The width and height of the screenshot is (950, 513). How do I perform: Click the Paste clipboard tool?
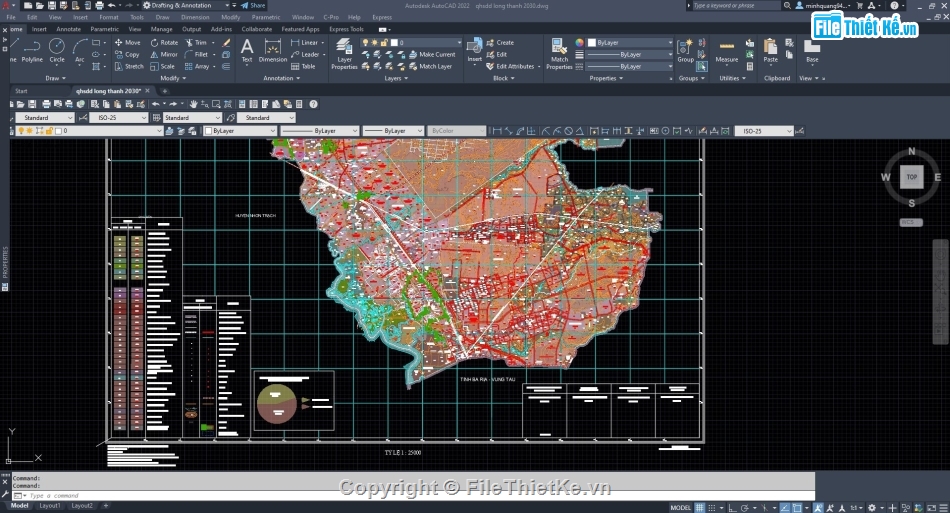[x=771, y=51]
